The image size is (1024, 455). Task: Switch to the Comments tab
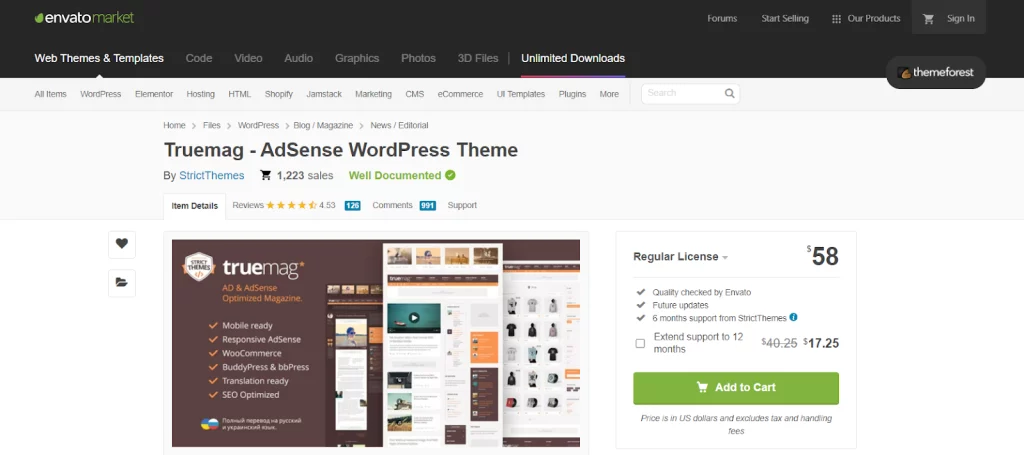click(392, 205)
